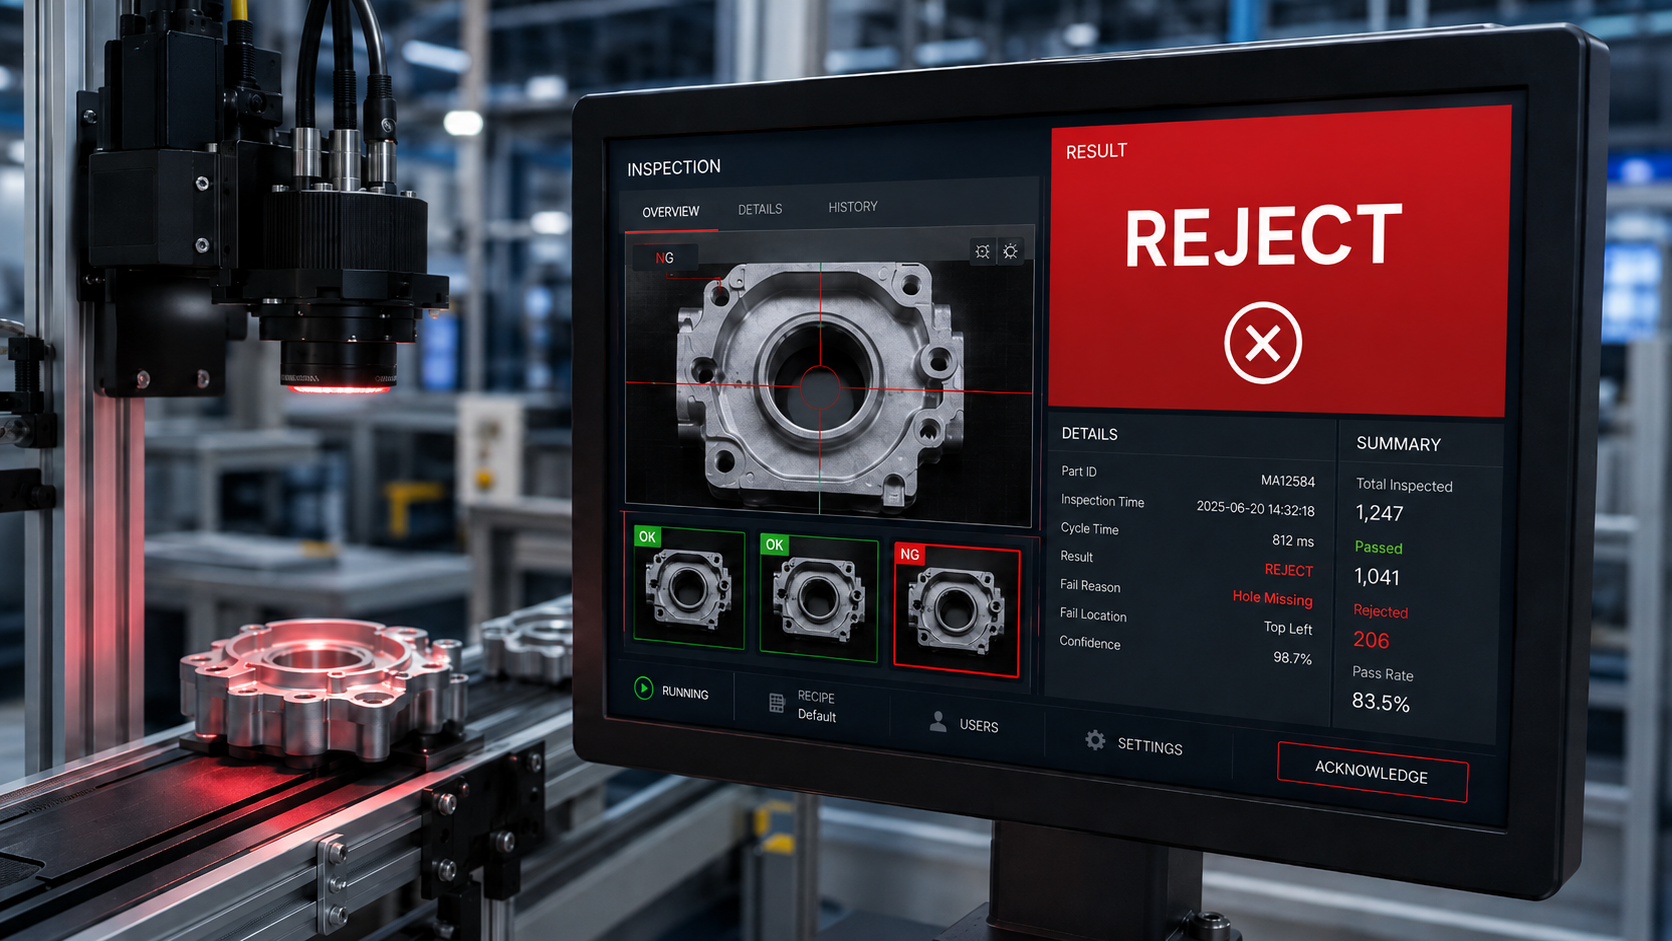Open the DETAILS tab
Image resolution: width=1672 pixels, height=941 pixels.
[x=760, y=209]
